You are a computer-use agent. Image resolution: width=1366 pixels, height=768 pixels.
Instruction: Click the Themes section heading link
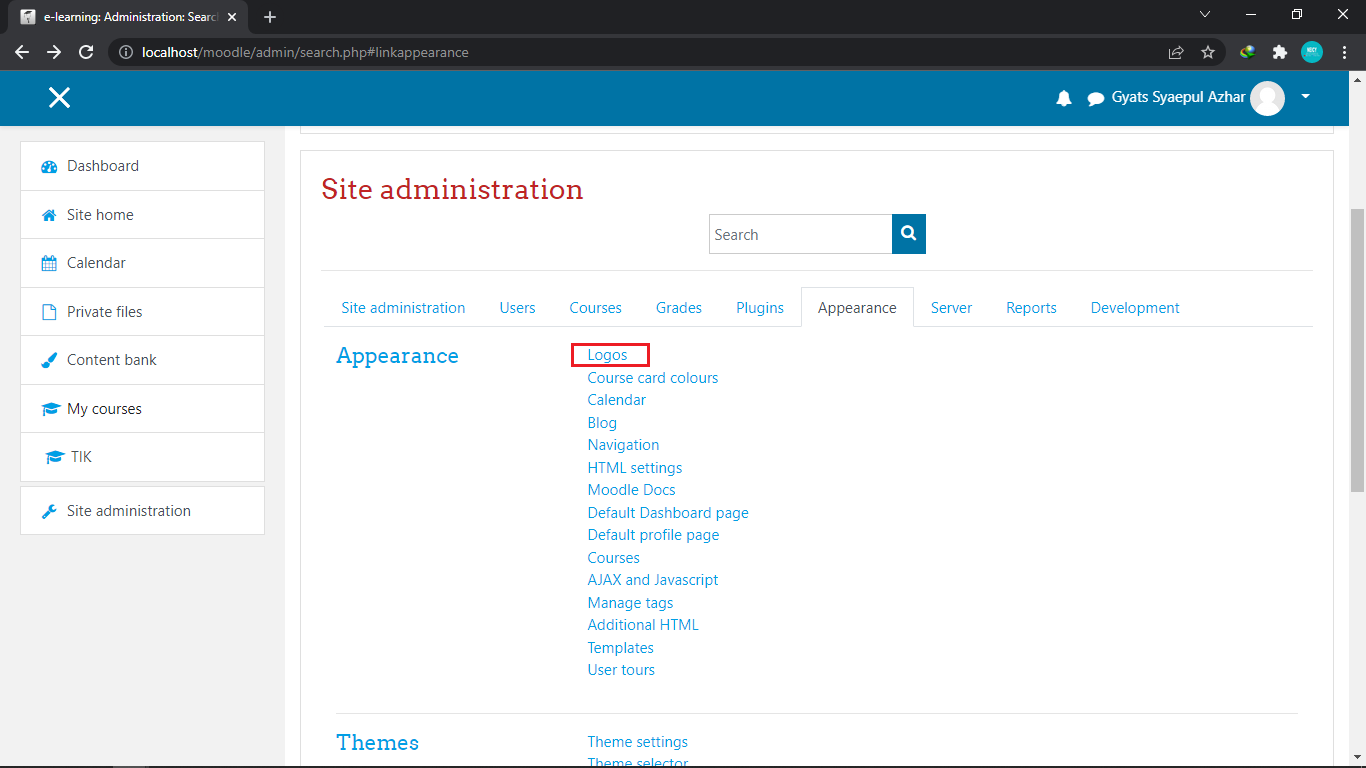coord(377,743)
